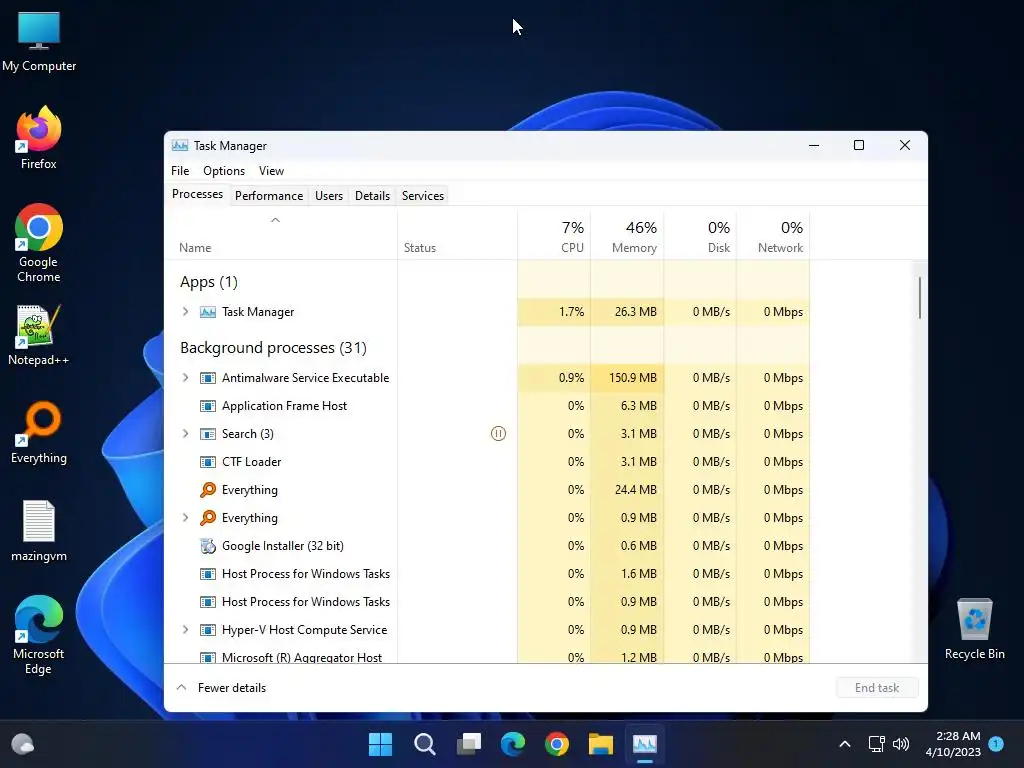
Task: Select the Google Chrome desktop shortcut
Action: pos(39,243)
